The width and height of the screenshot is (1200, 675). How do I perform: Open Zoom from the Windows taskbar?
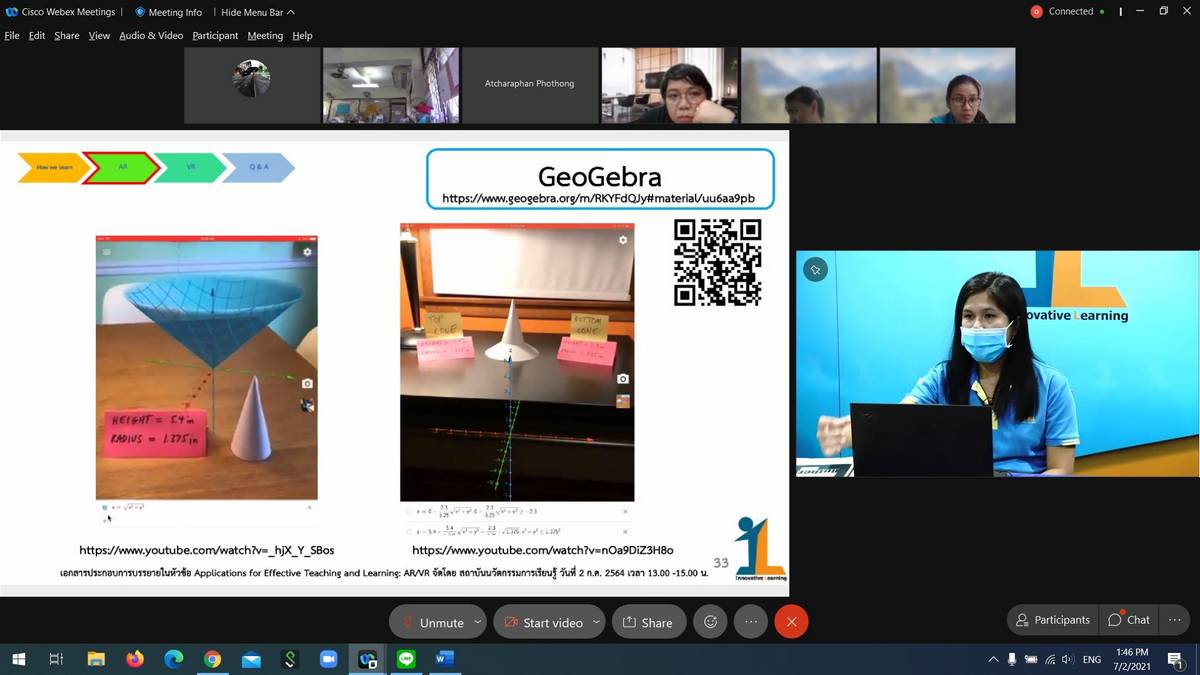pos(328,659)
